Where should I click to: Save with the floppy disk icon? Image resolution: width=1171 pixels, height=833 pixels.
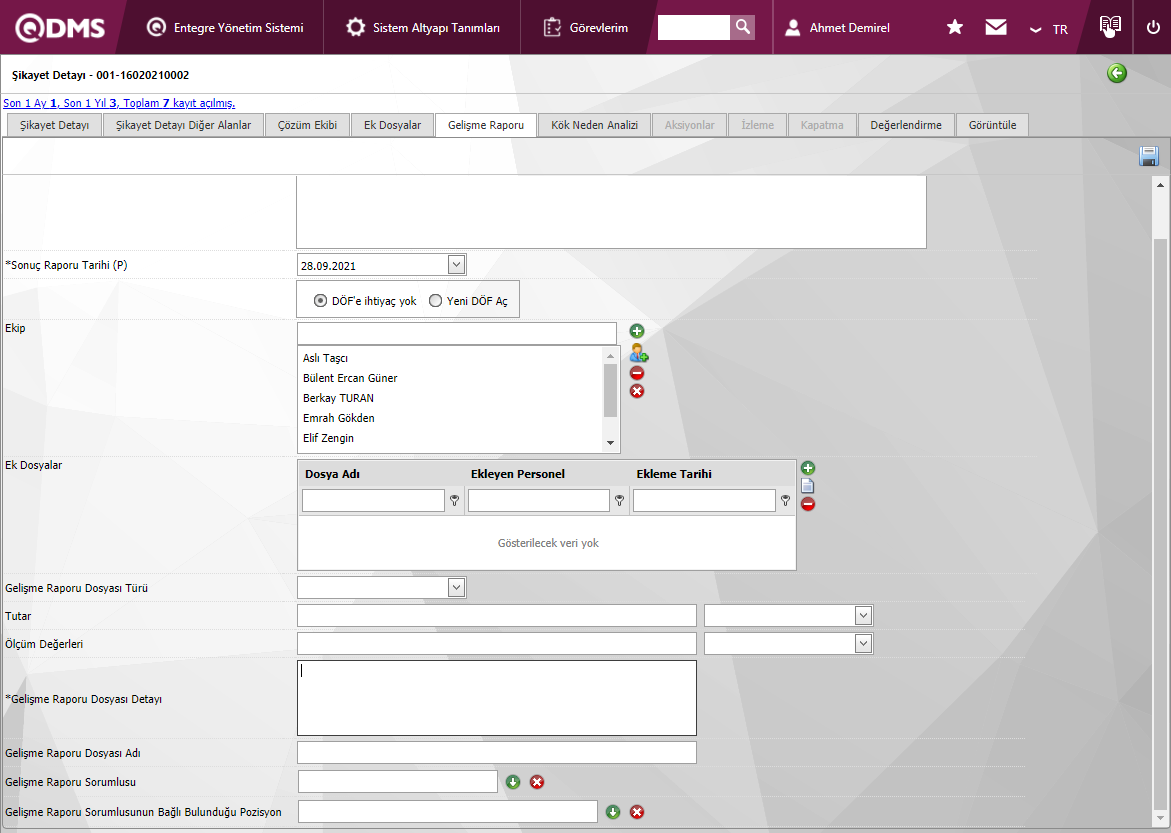click(1149, 156)
